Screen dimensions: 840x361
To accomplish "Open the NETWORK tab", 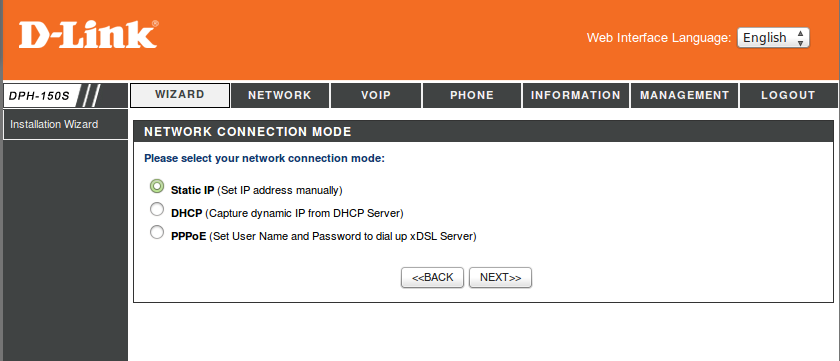I will [x=280, y=95].
